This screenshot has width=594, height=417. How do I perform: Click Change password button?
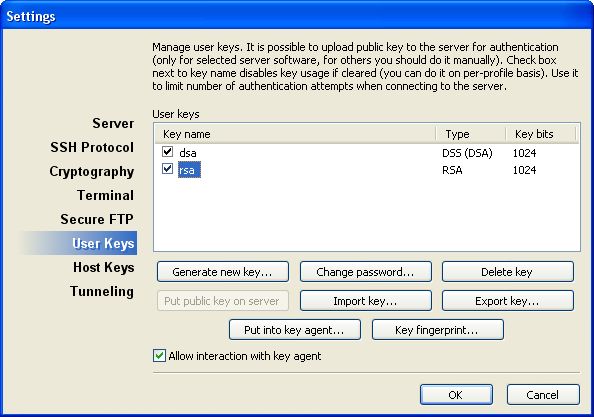tap(366, 272)
